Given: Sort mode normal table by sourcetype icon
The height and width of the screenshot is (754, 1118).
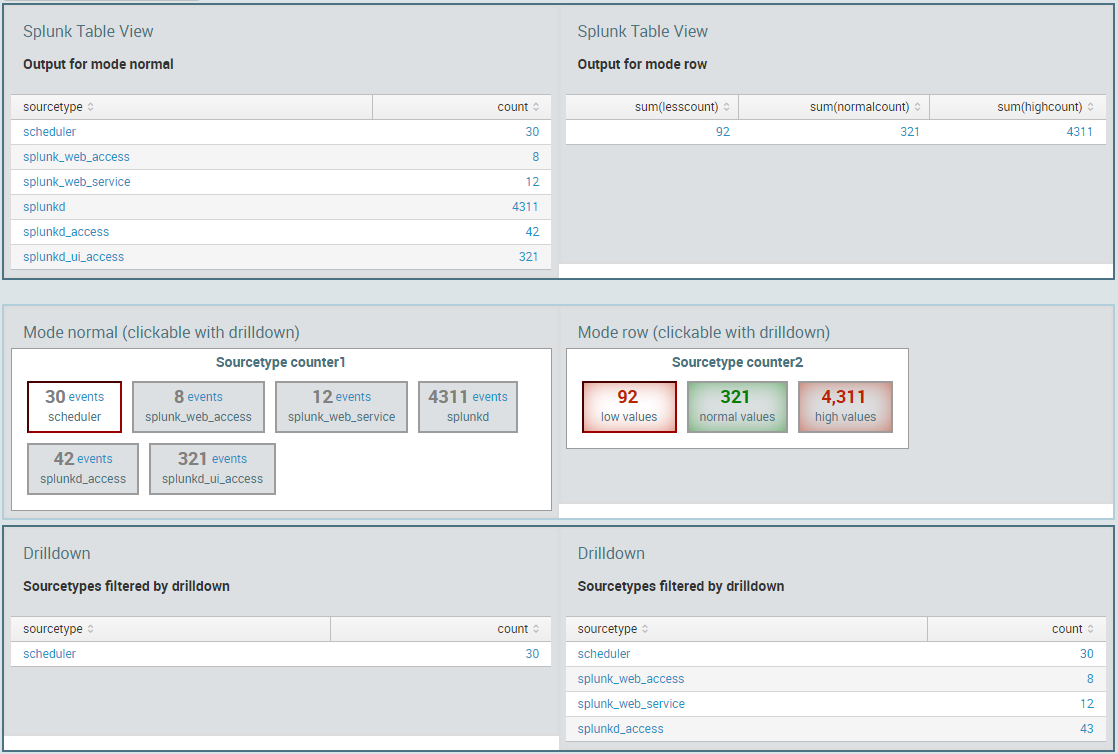Looking at the screenshot, I should (x=91, y=107).
